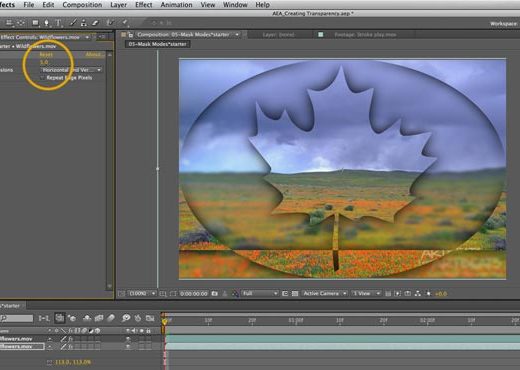The image size is (520, 370).
Task: Open the Composition viewer dropdown arrow
Action: pyautogui.click(x=237, y=34)
